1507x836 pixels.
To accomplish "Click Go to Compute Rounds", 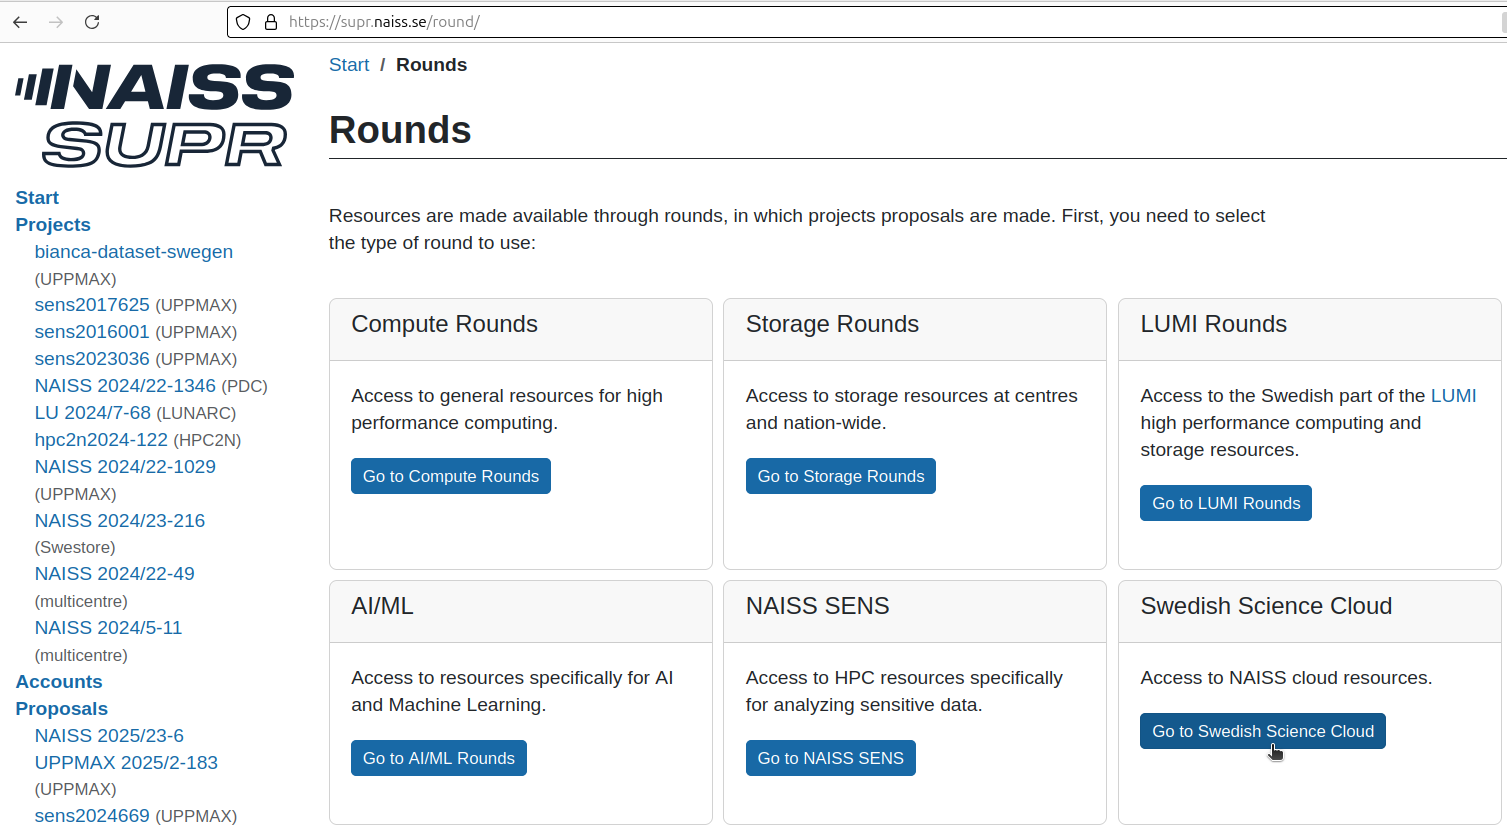I will click(450, 475).
